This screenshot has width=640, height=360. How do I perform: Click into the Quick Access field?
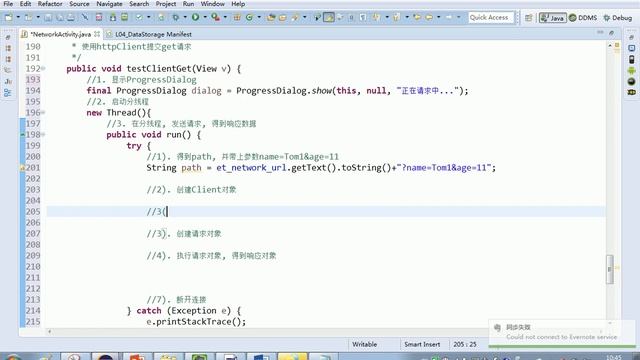(491, 17)
